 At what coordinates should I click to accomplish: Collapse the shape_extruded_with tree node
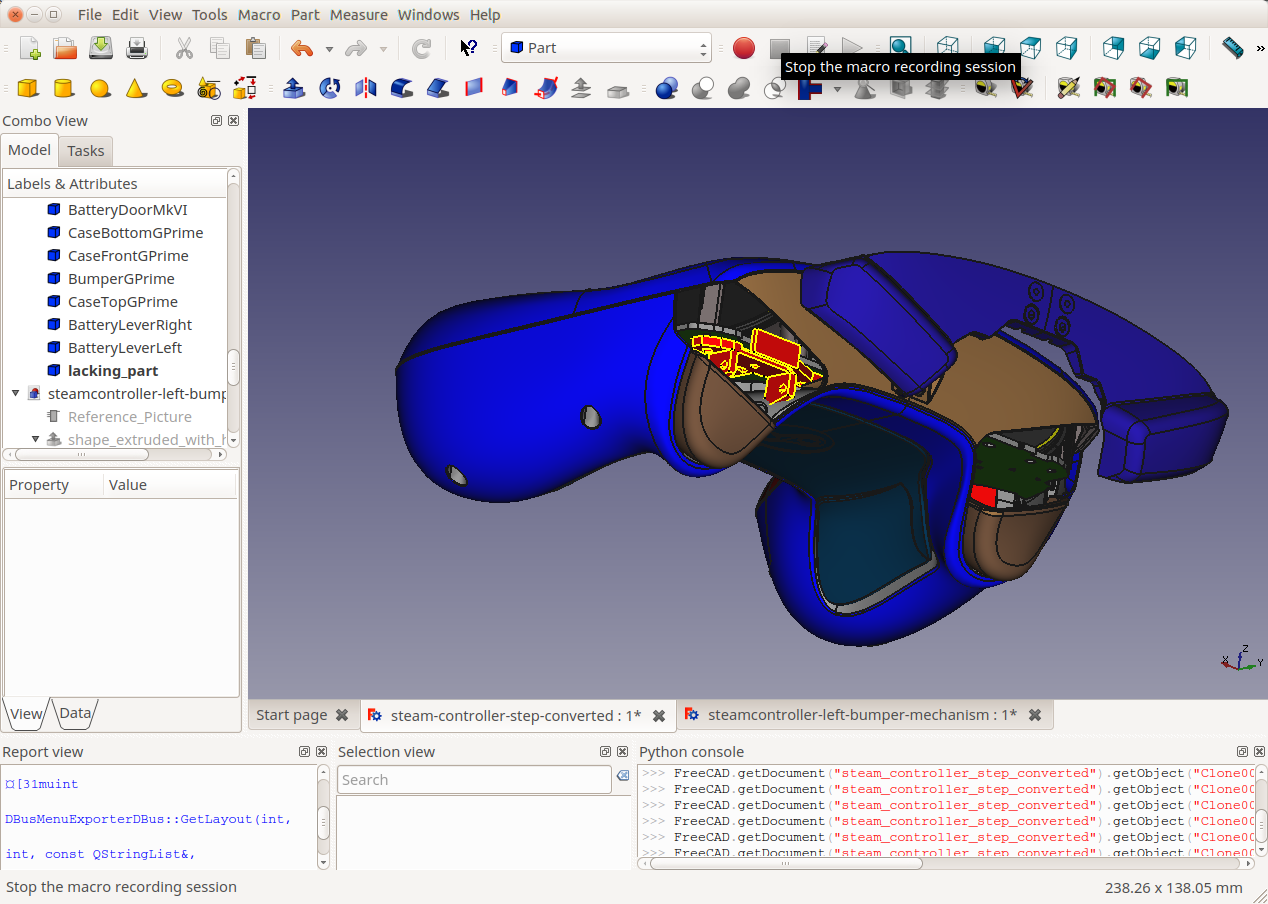click(x=35, y=439)
